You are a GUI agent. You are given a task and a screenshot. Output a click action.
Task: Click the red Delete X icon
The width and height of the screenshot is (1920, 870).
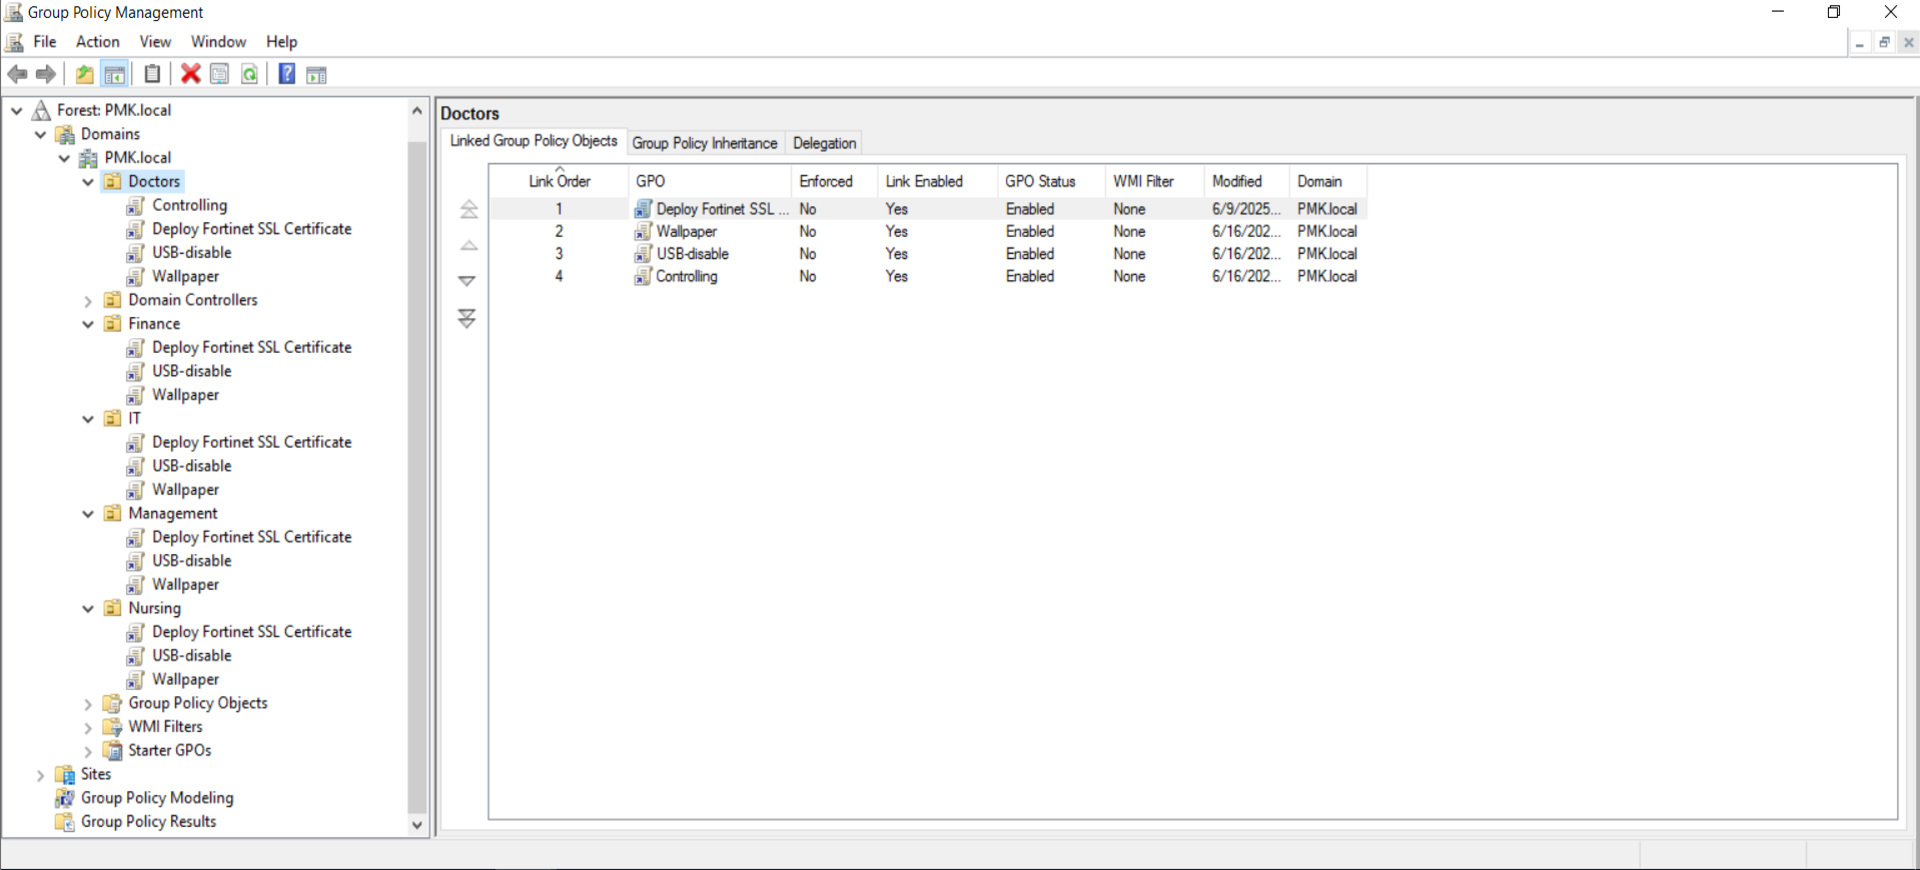point(190,74)
